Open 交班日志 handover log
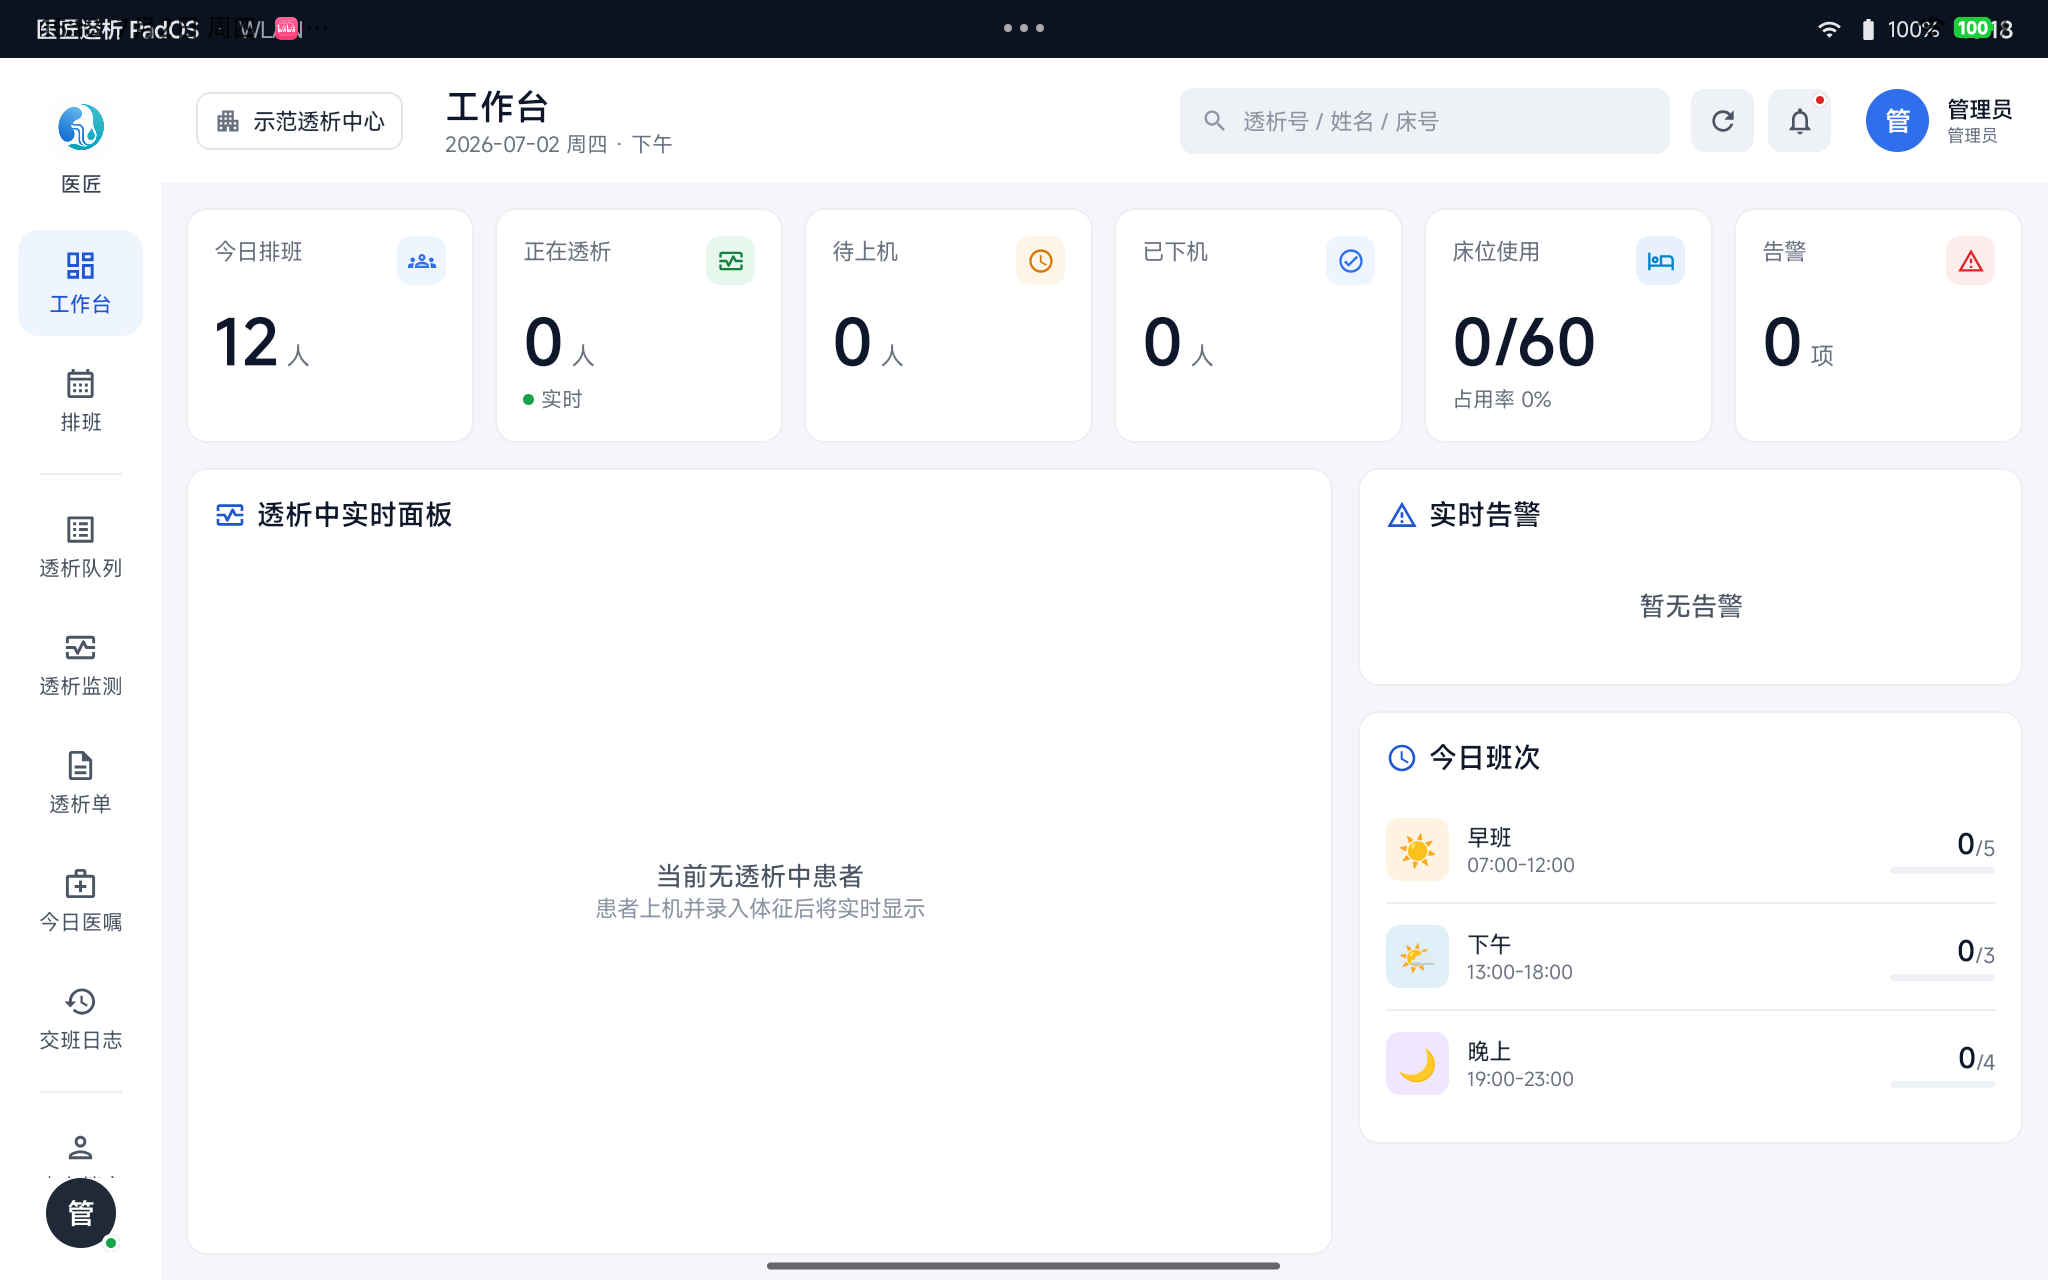 pos(80,1019)
